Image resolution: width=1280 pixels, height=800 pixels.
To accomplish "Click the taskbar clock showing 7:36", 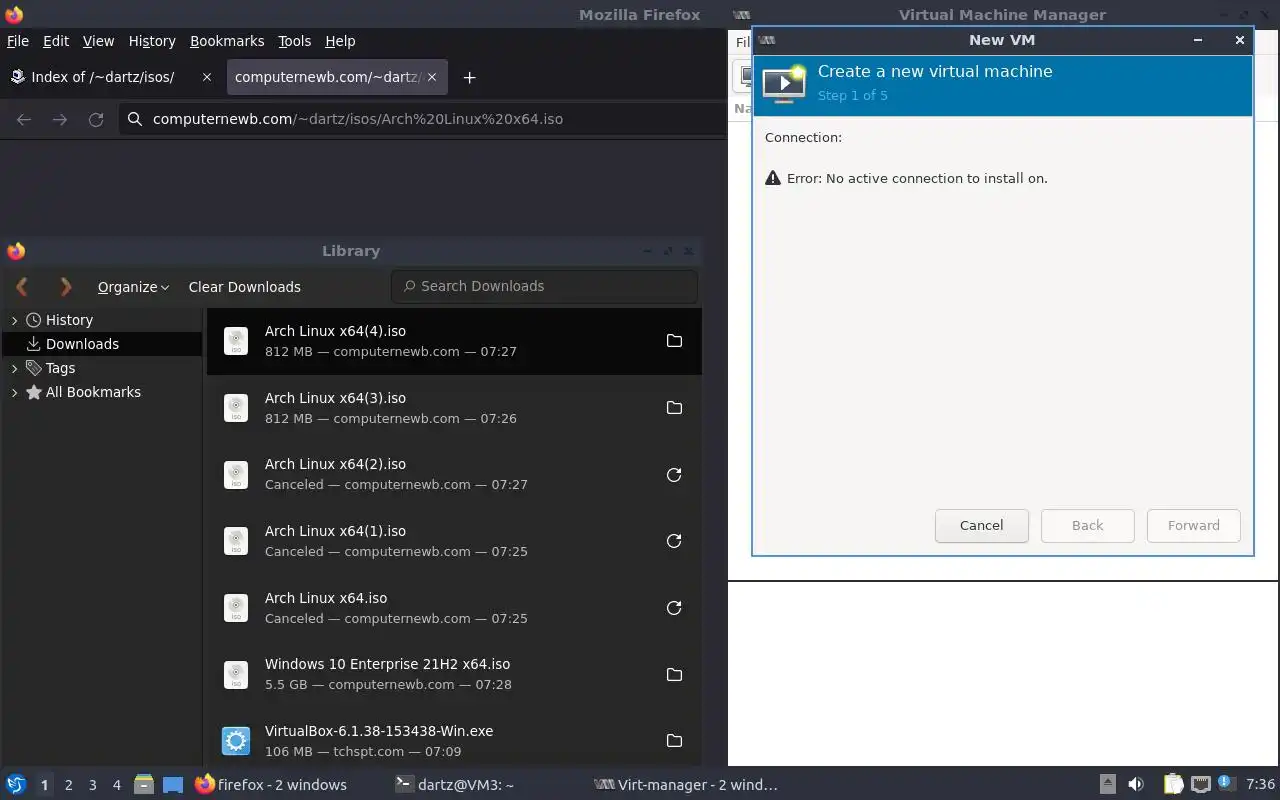I will (1260, 785).
